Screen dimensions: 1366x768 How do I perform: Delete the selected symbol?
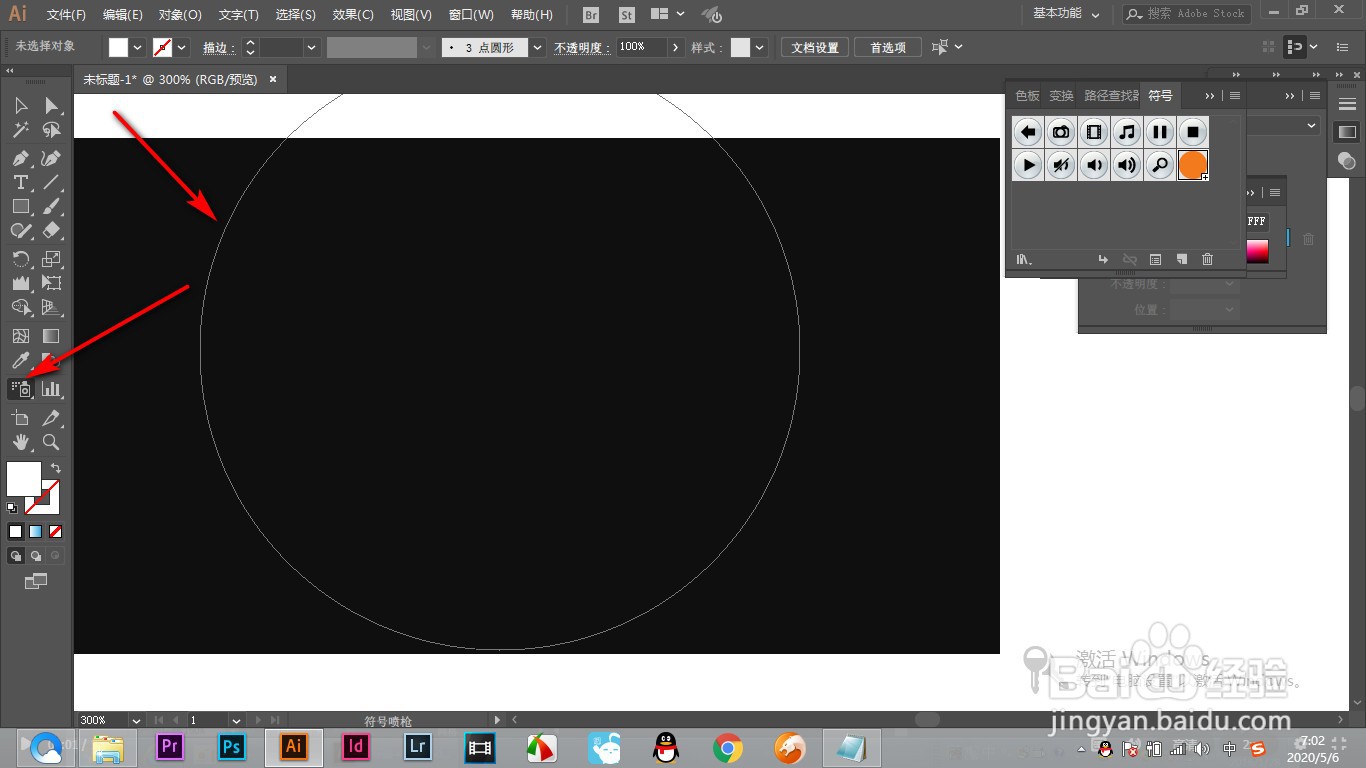click(1207, 259)
